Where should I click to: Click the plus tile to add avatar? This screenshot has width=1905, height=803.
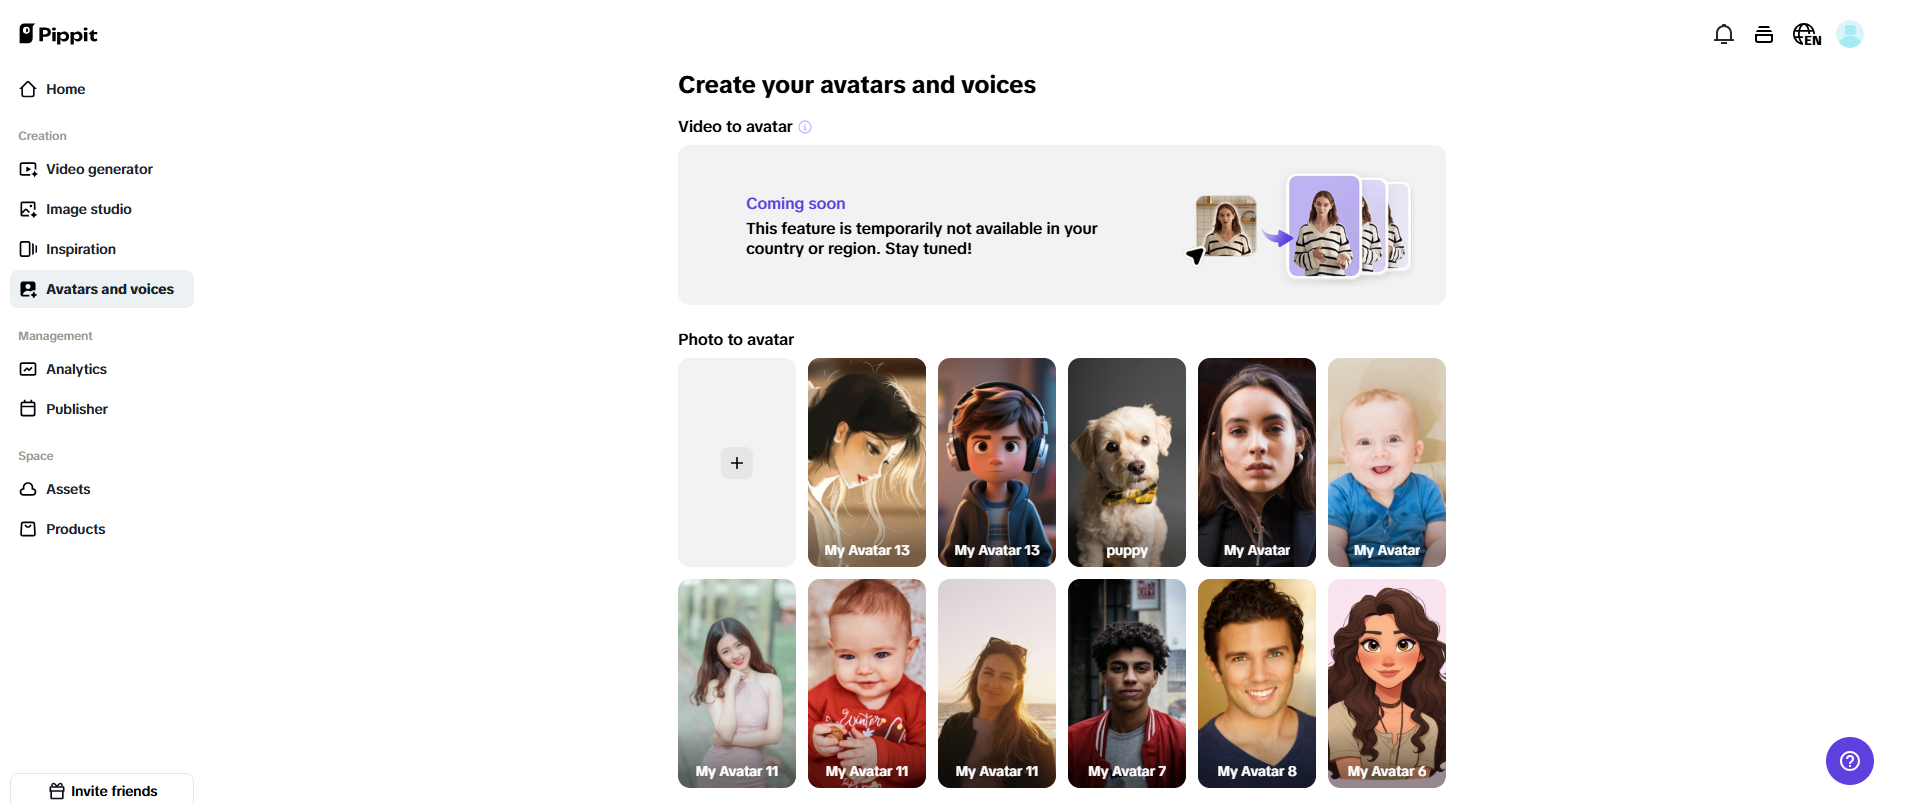(737, 463)
